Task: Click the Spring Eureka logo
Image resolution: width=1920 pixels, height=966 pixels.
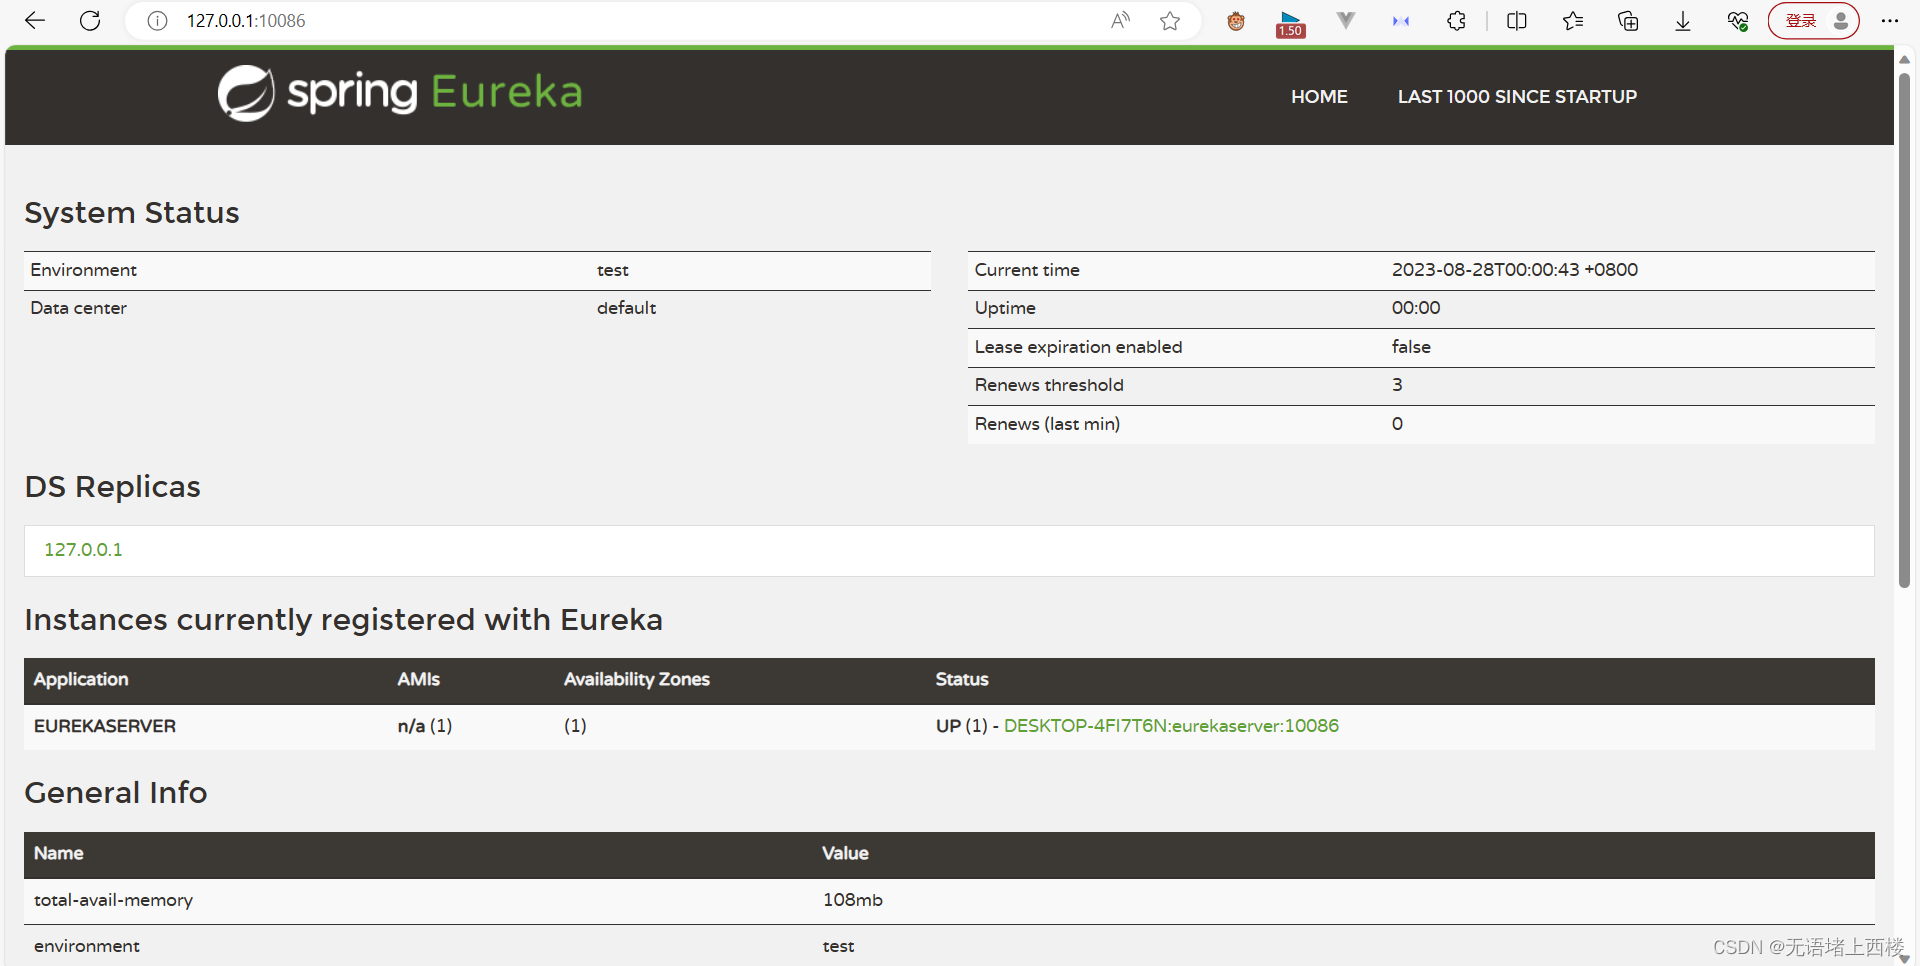Action: coord(400,93)
